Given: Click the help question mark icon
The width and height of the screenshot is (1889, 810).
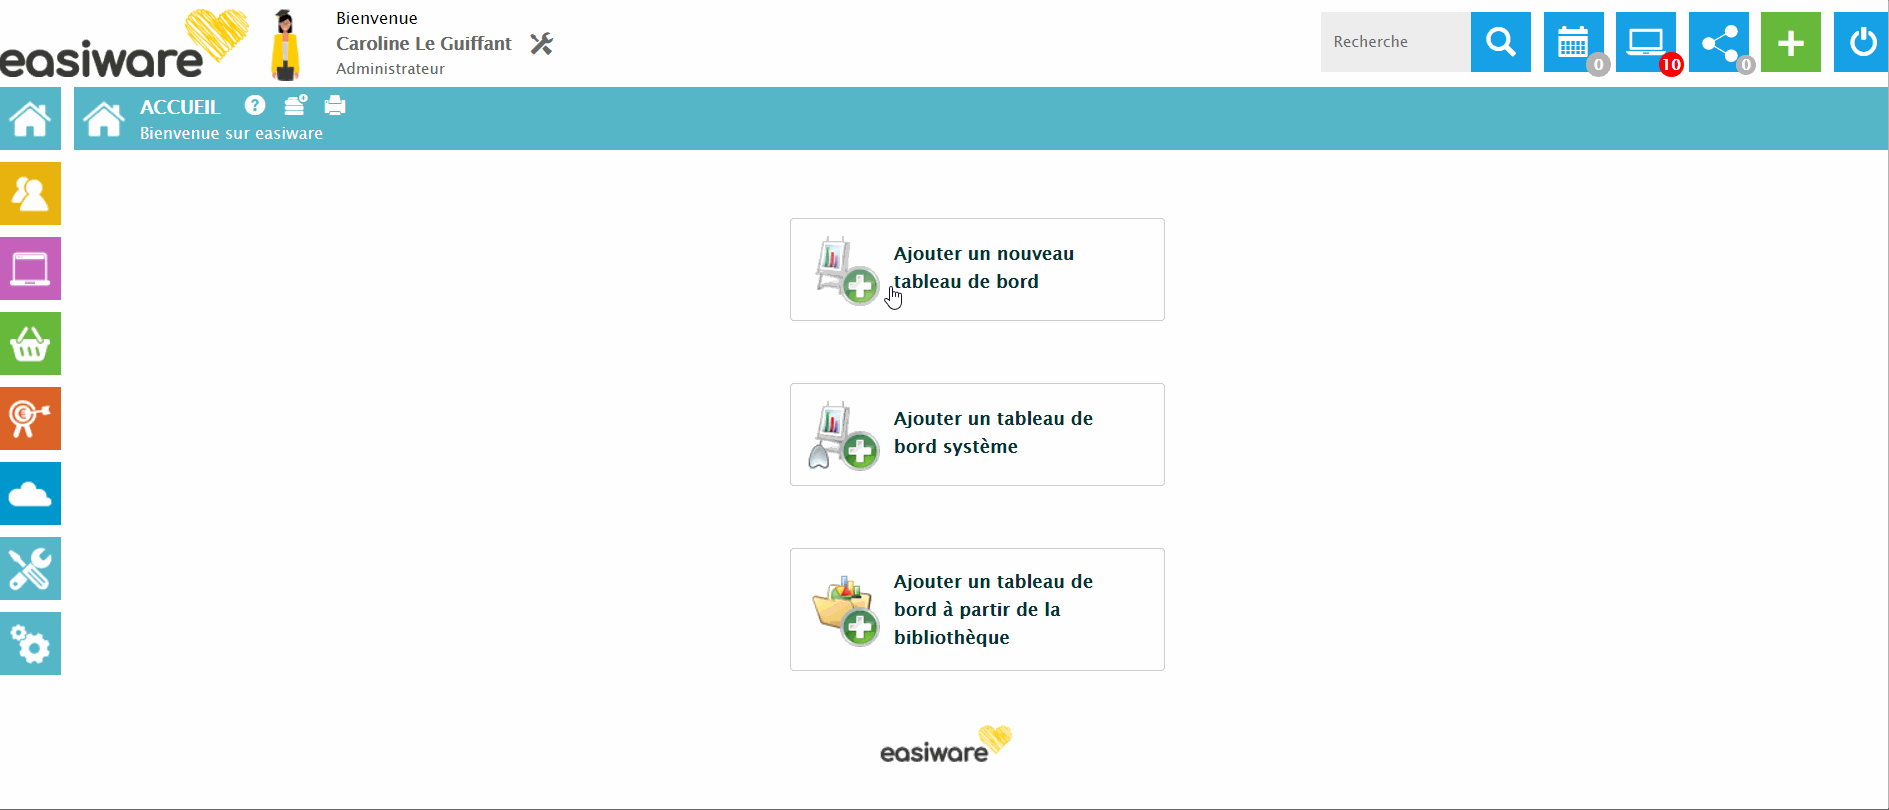Looking at the screenshot, I should (255, 105).
